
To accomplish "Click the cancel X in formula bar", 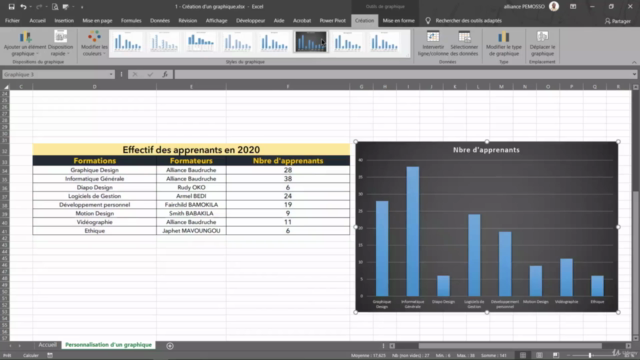I will tap(135, 74).
